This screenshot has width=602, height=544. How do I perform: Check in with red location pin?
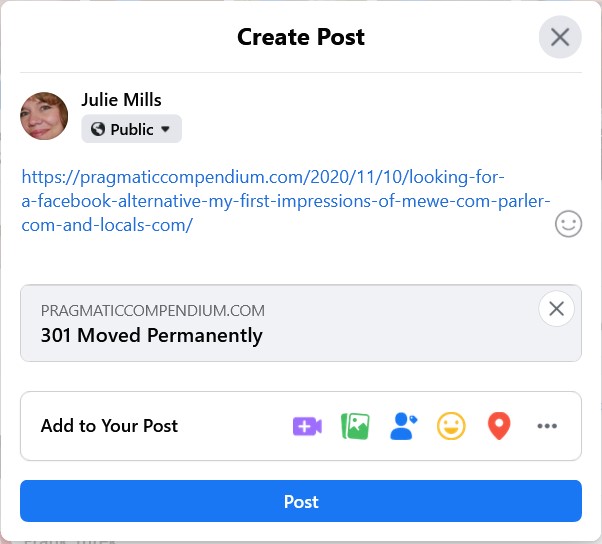(x=499, y=426)
